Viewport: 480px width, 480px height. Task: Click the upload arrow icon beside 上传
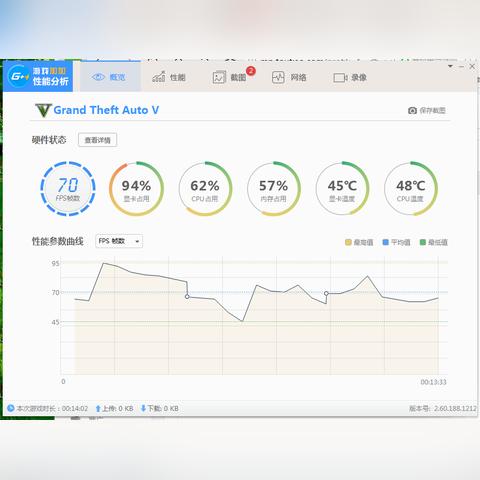(x=98, y=408)
